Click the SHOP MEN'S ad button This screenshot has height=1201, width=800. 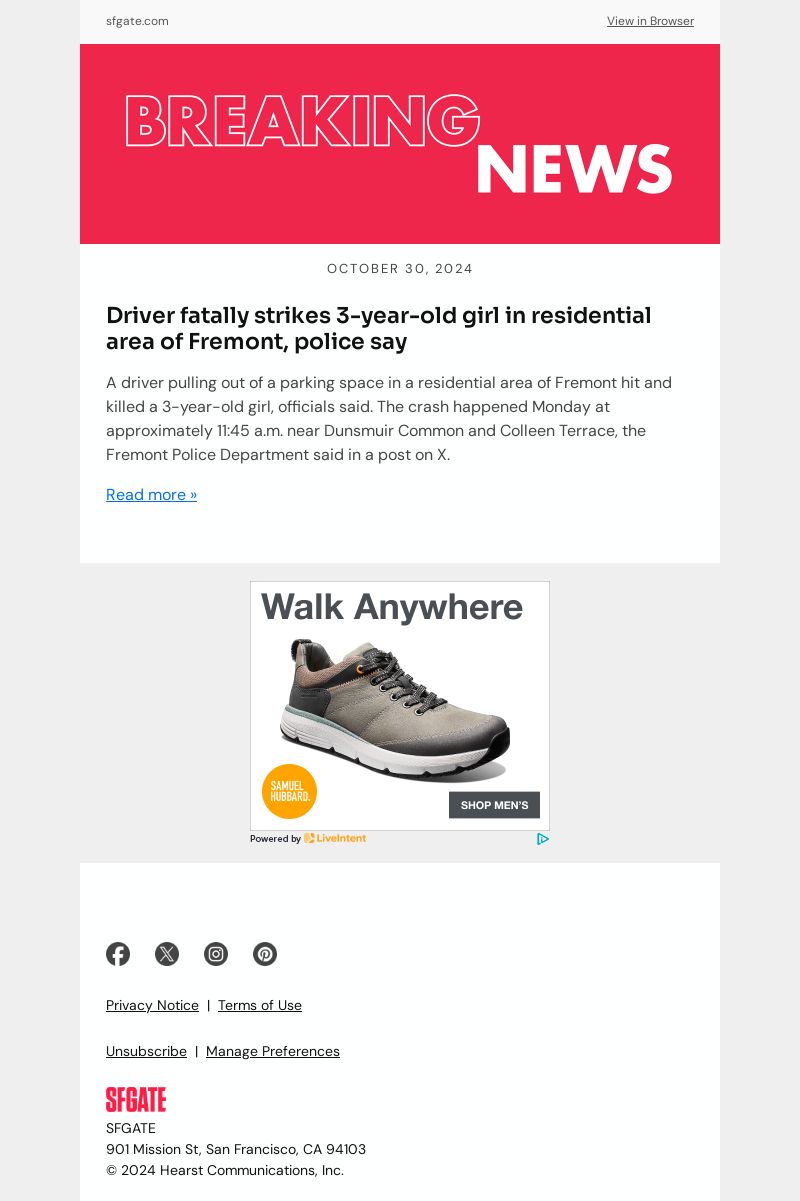494,805
